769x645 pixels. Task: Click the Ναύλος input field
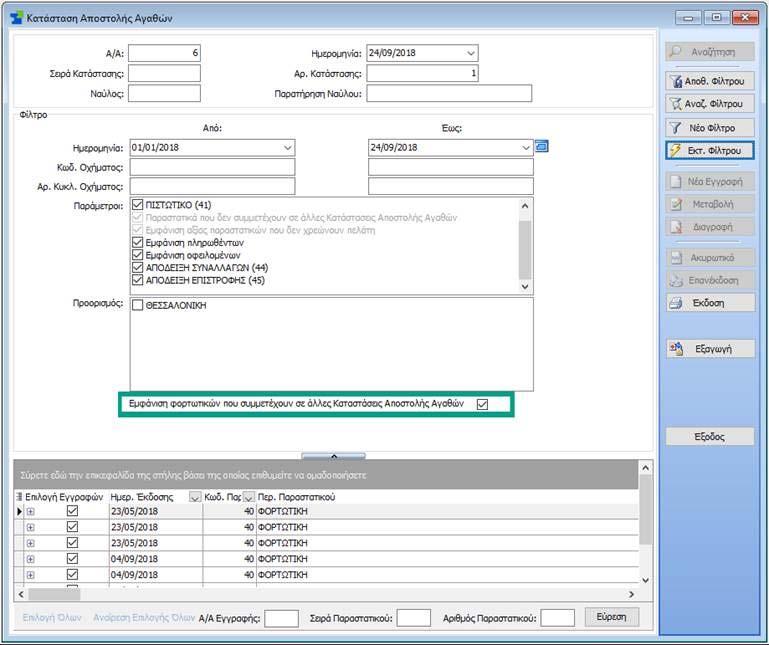point(164,93)
